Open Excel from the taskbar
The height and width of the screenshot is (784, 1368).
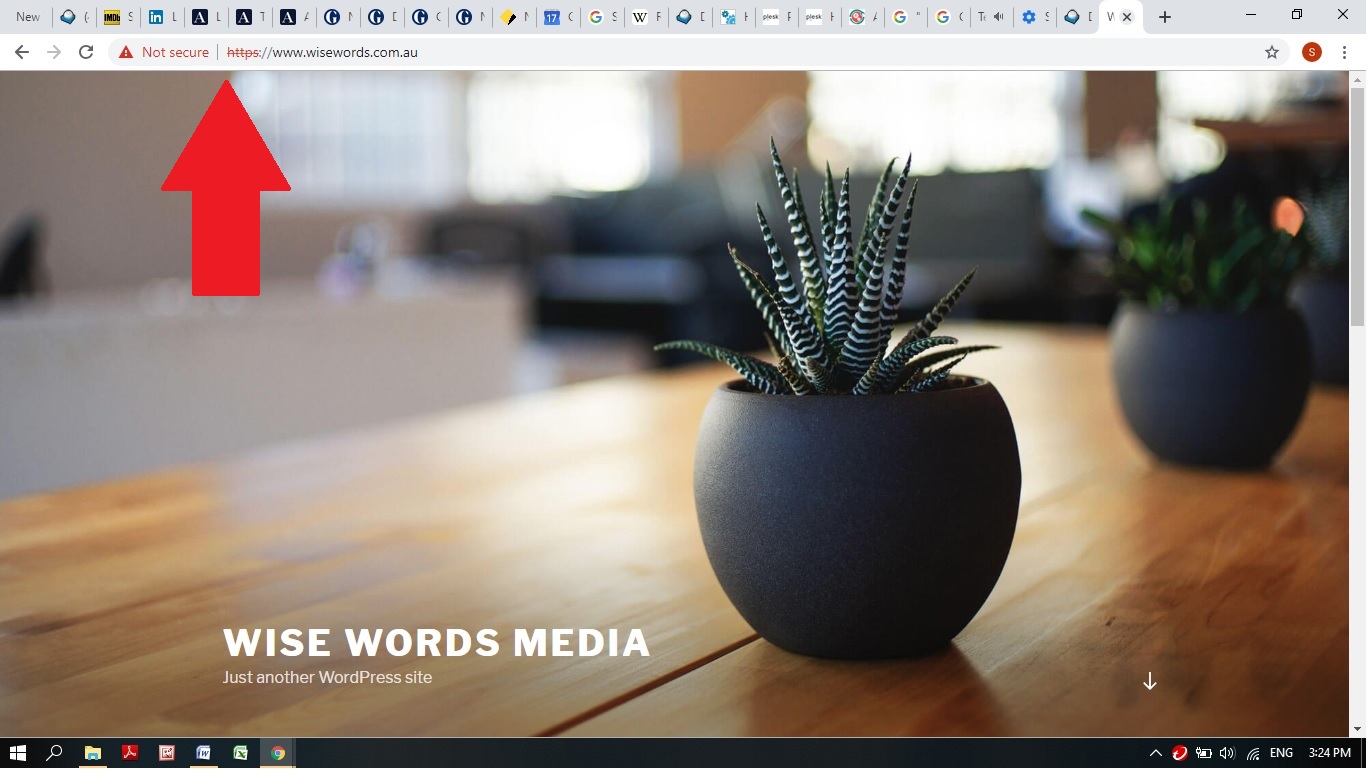tap(241, 753)
